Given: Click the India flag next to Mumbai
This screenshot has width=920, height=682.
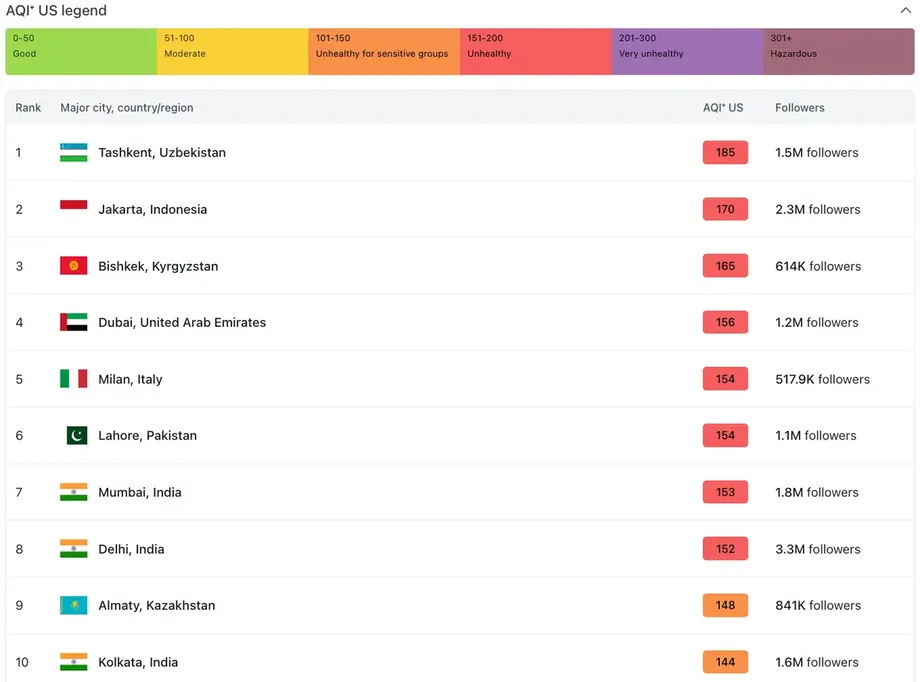Looking at the screenshot, I should (x=73, y=492).
